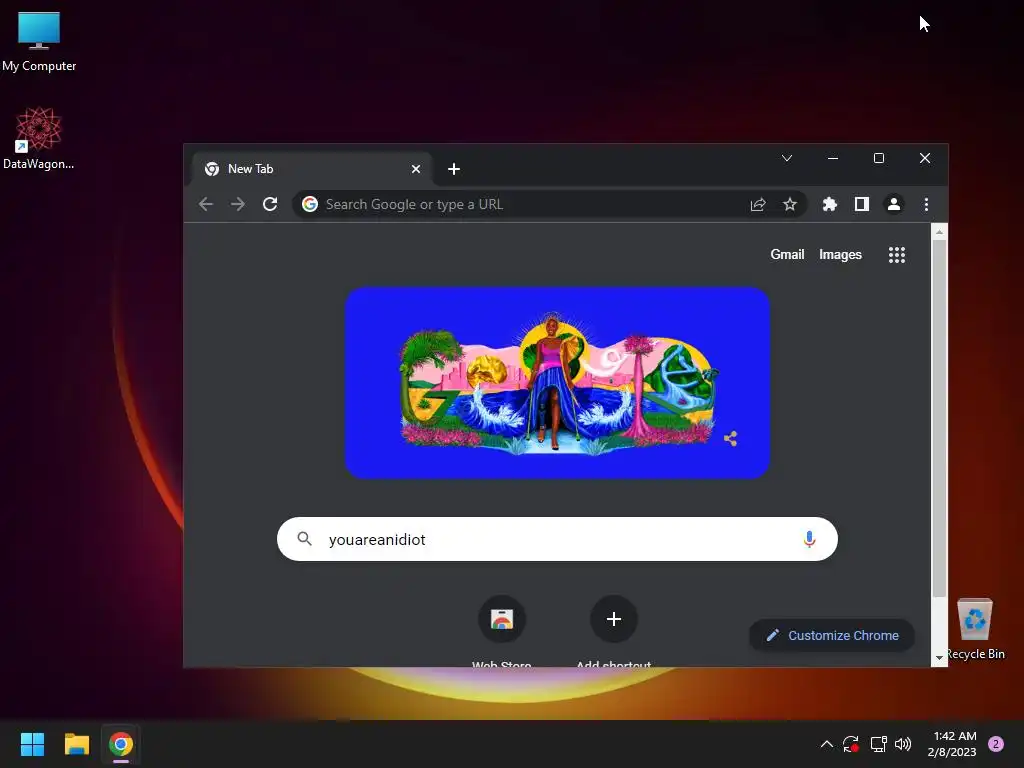Screen dimensions: 1024x768
Task: Click the scroll-down arrow of the page scrollbar
Action: pyautogui.click(x=939, y=658)
